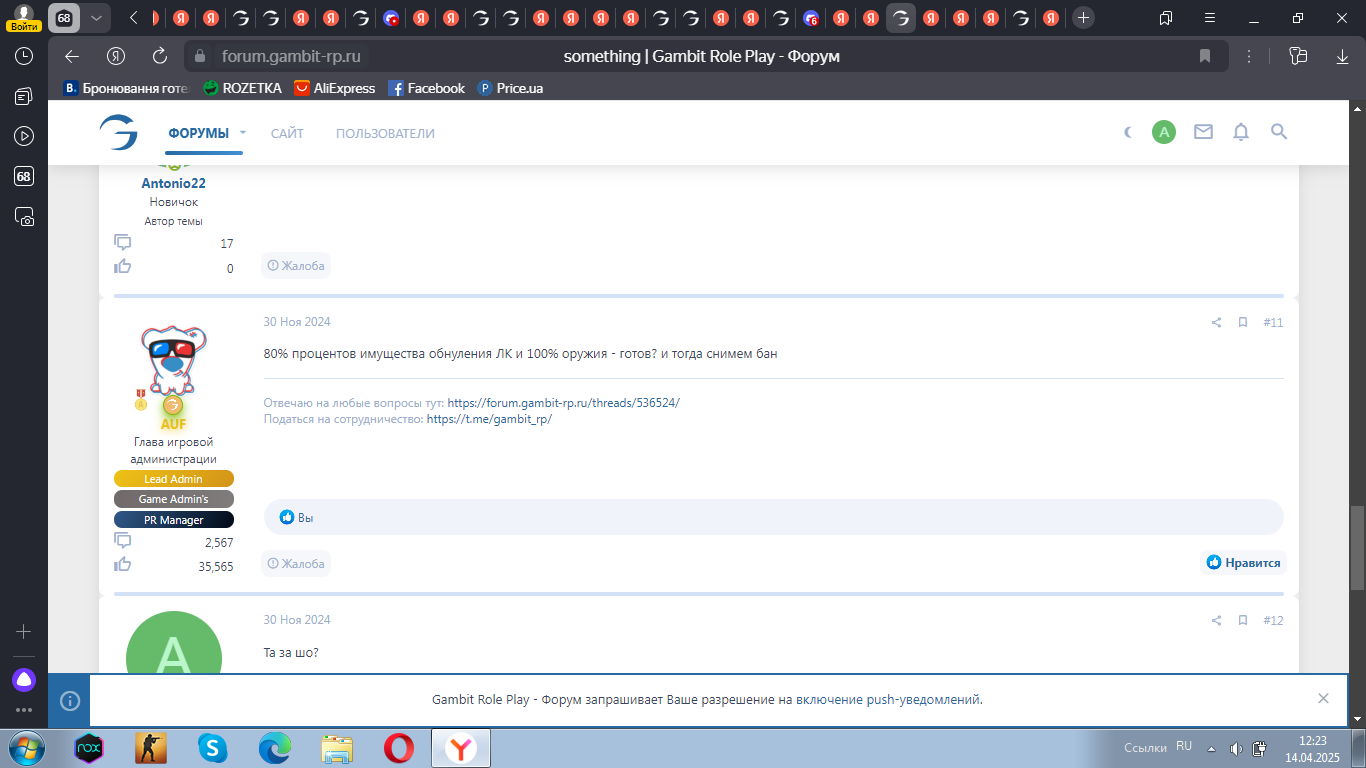The image size is (1366, 768).
Task: Show hidden system tray icons arrow
Action: [x=1211, y=748]
